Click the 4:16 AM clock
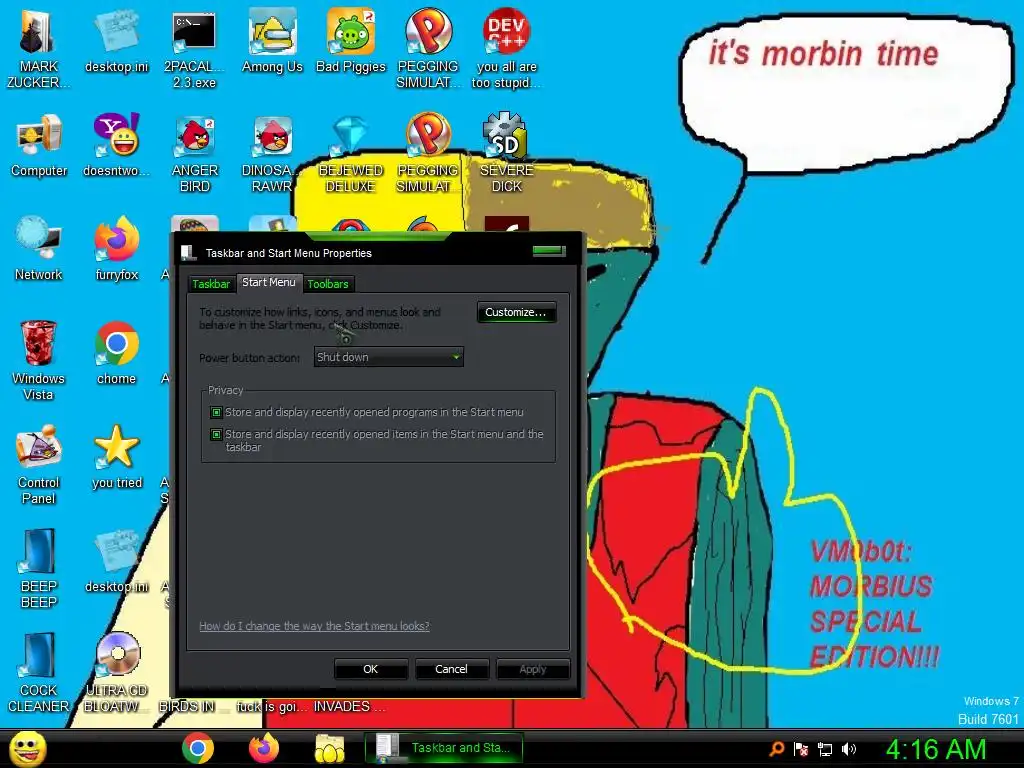The height and width of the screenshot is (768, 1024). click(x=936, y=750)
